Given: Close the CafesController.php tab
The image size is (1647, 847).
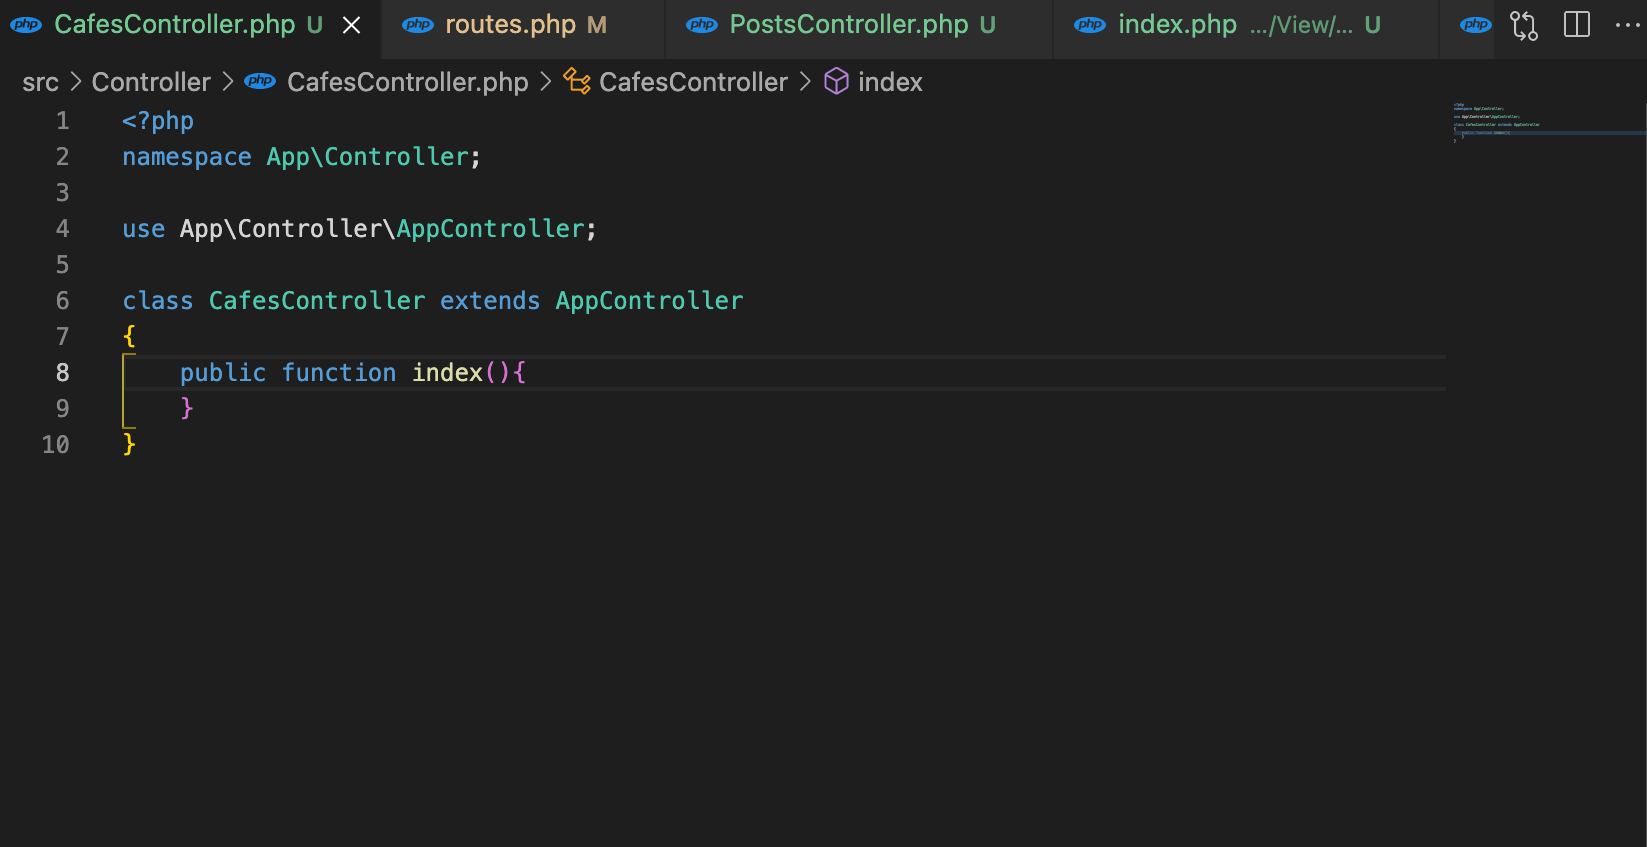Looking at the screenshot, I should [x=352, y=25].
